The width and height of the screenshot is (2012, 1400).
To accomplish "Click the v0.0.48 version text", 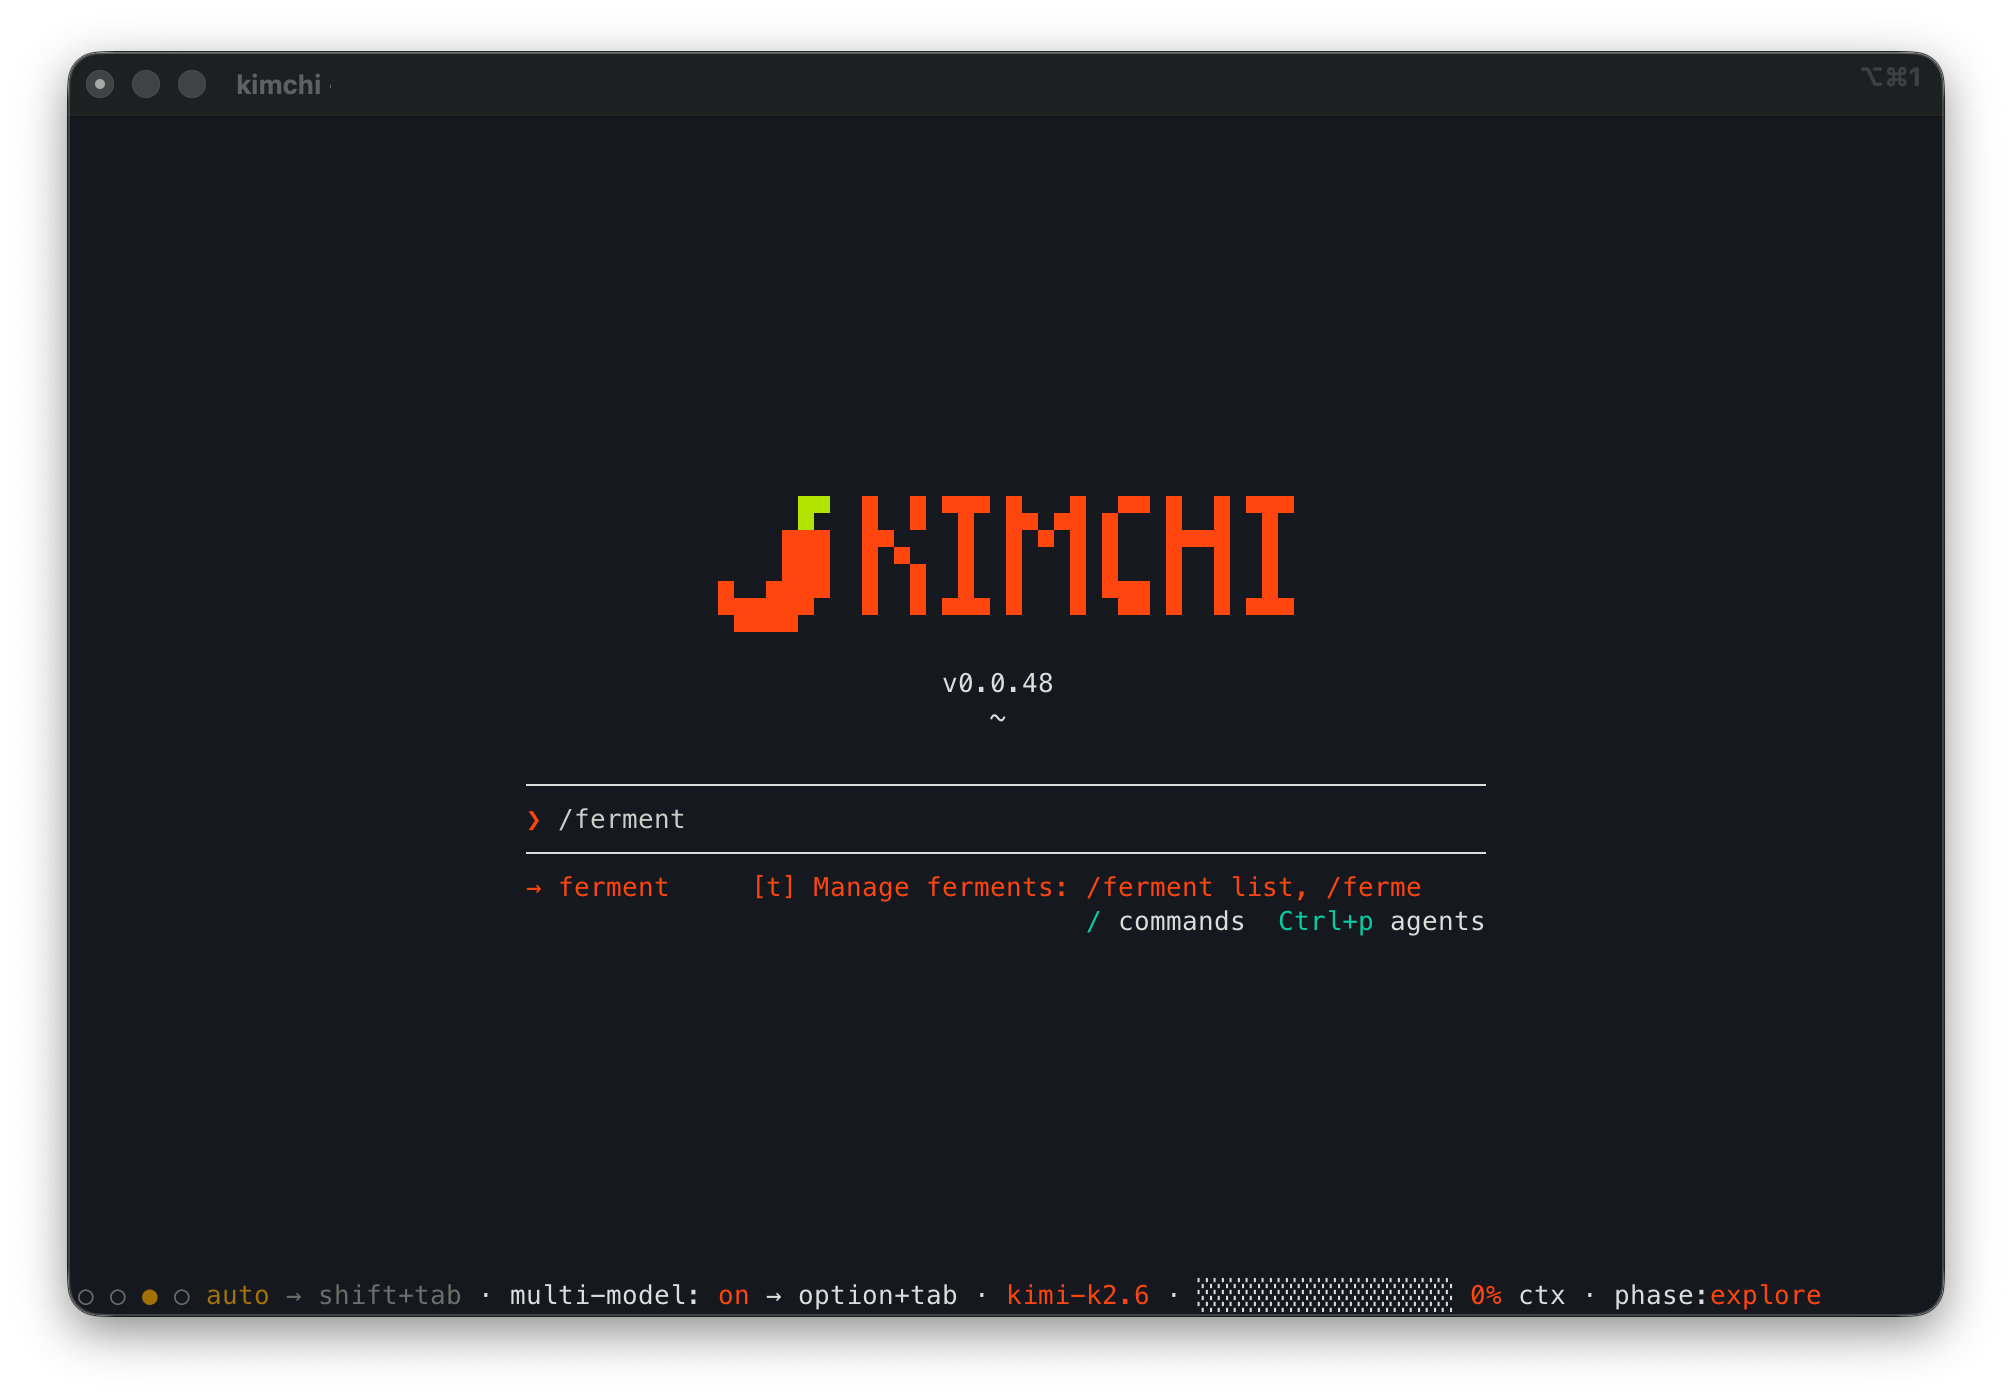I will coord(997,683).
